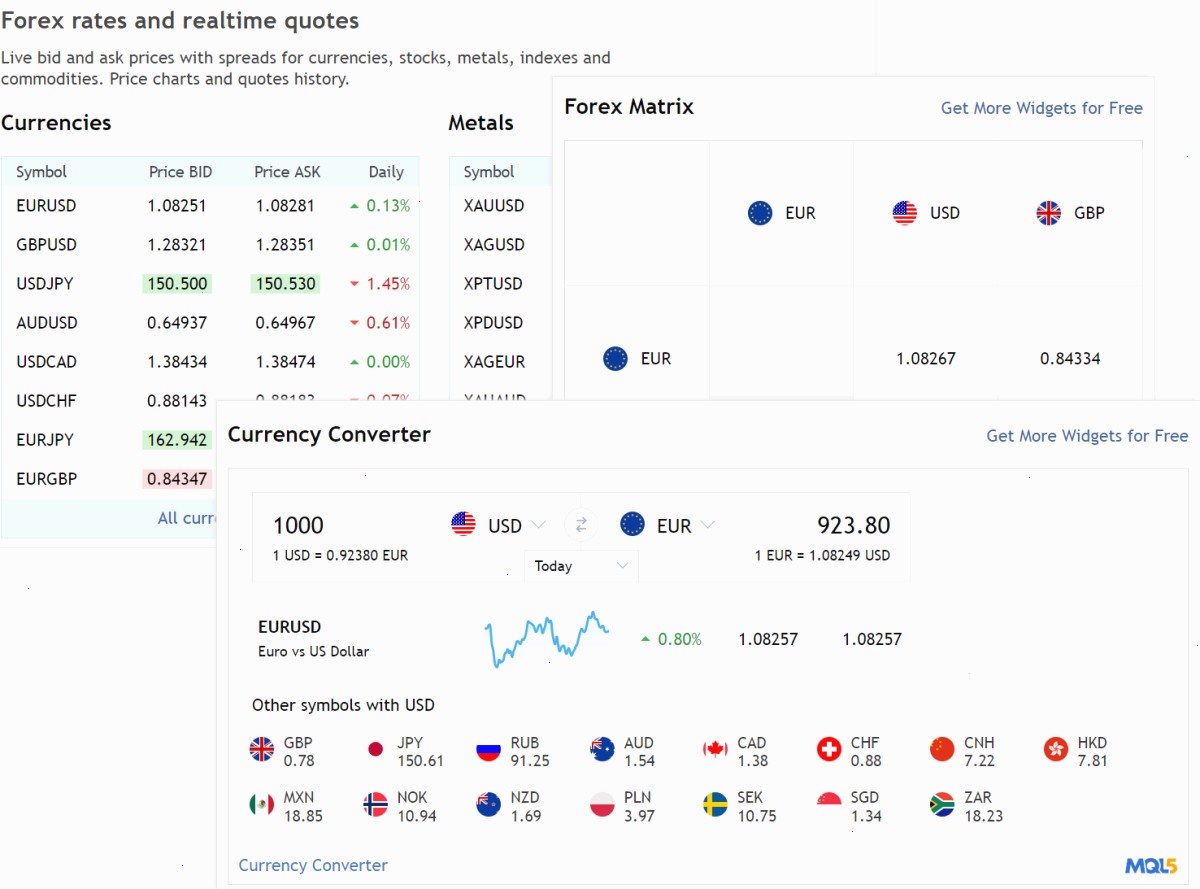Image resolution: width=1200 pixels, height=889 pixels.
Task: Select the ZAR South African flag icon
Action: coord(942,804)
